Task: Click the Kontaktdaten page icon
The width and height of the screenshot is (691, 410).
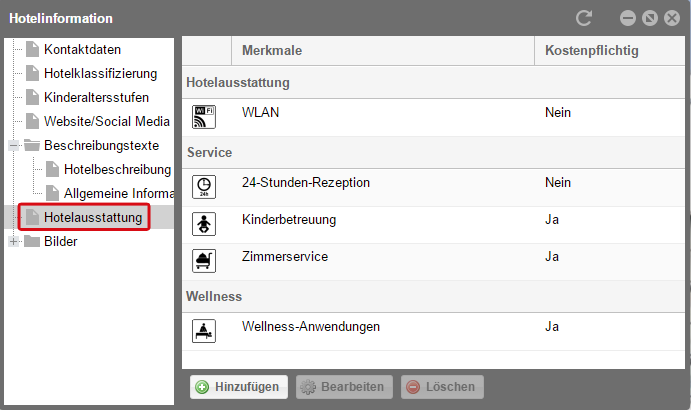Action: pyautogui.click(x=32, y=49)
